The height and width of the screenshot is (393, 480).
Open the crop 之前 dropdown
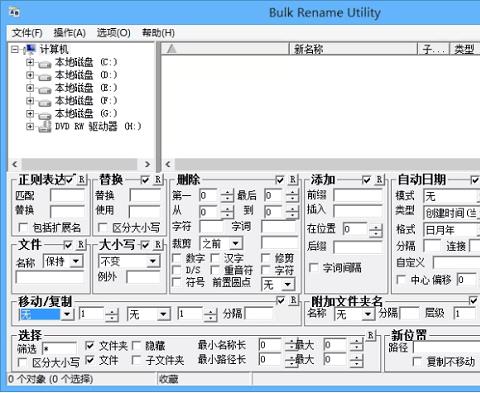point(236,243)
